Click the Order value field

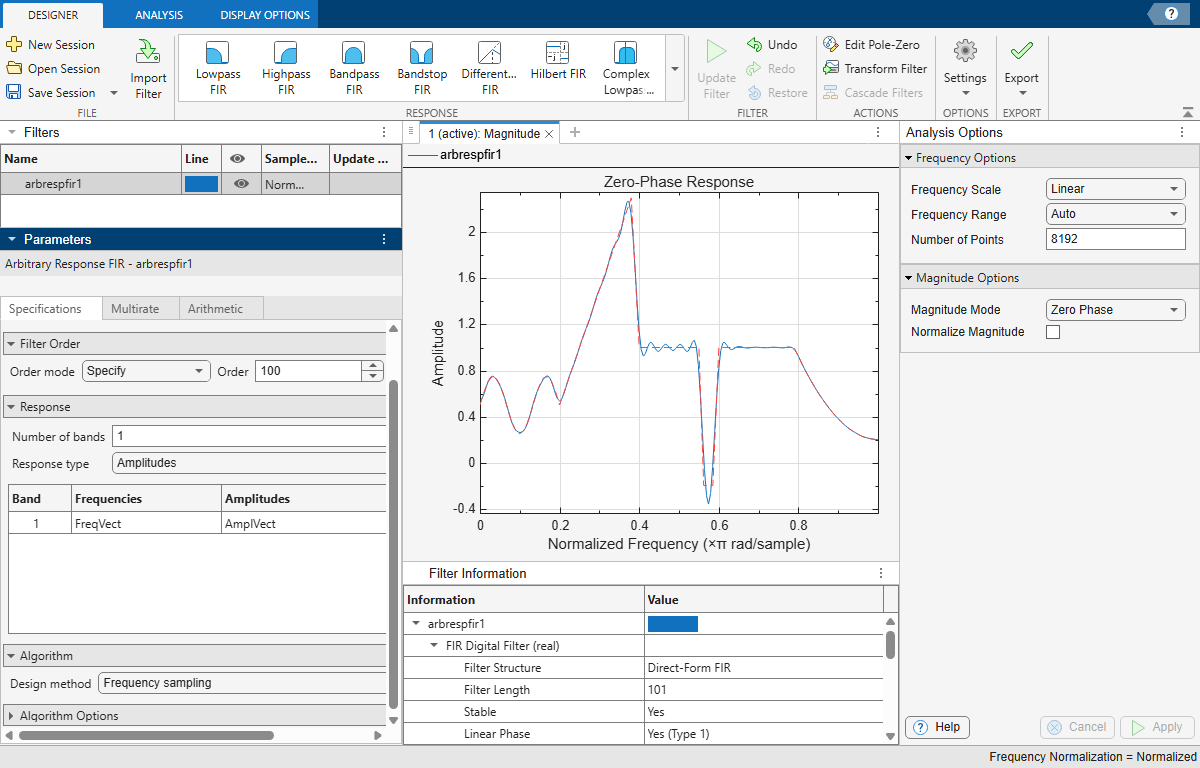pyautogui.click(x=309, y=371)
